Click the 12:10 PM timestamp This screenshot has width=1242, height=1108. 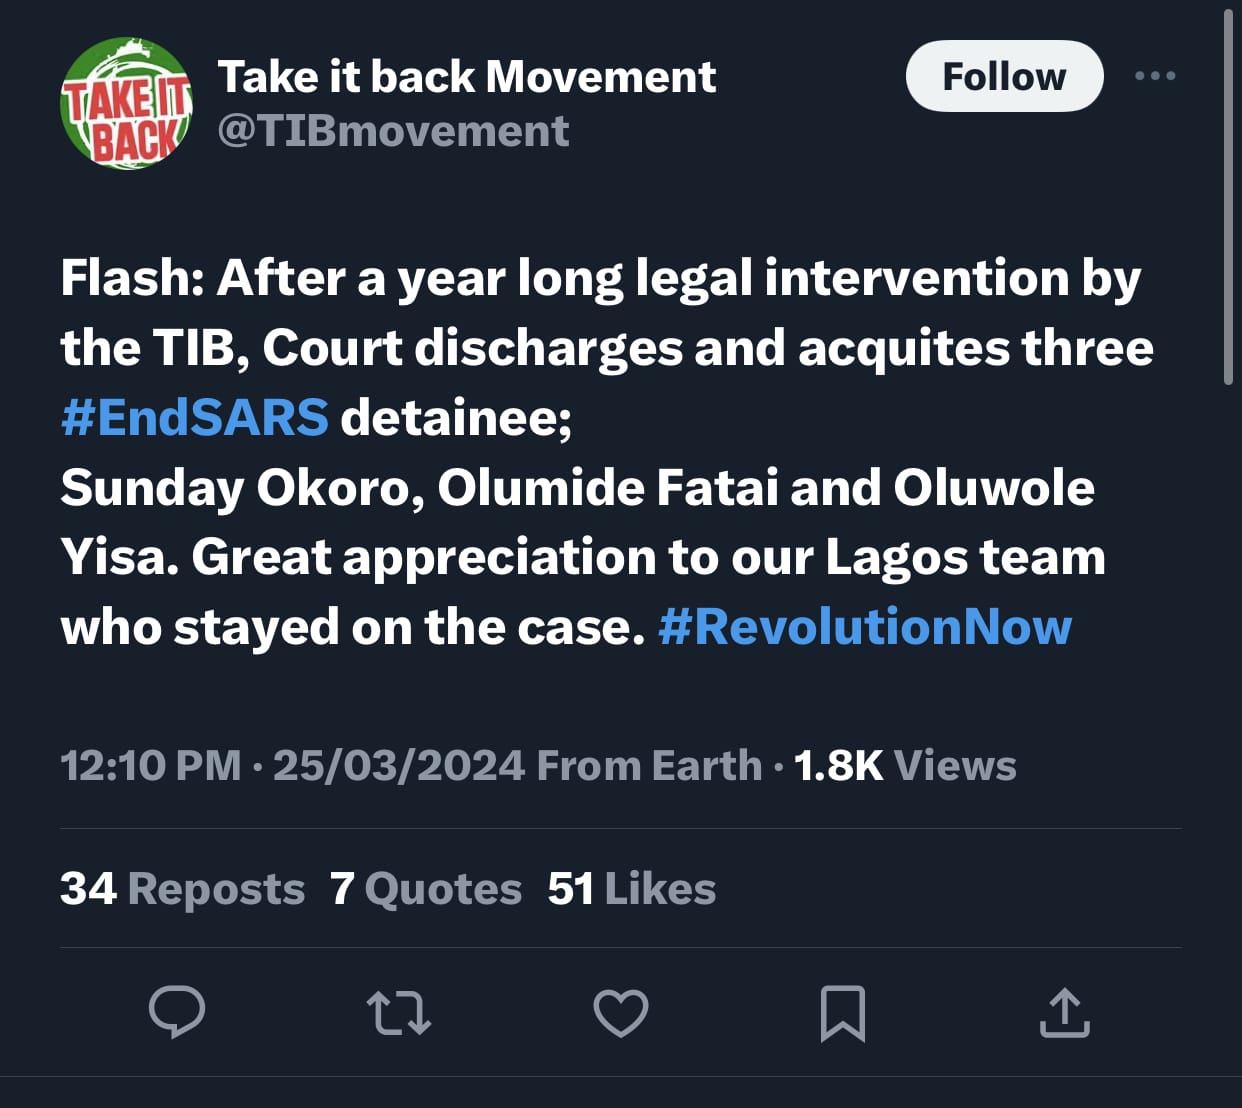[151, 766]
